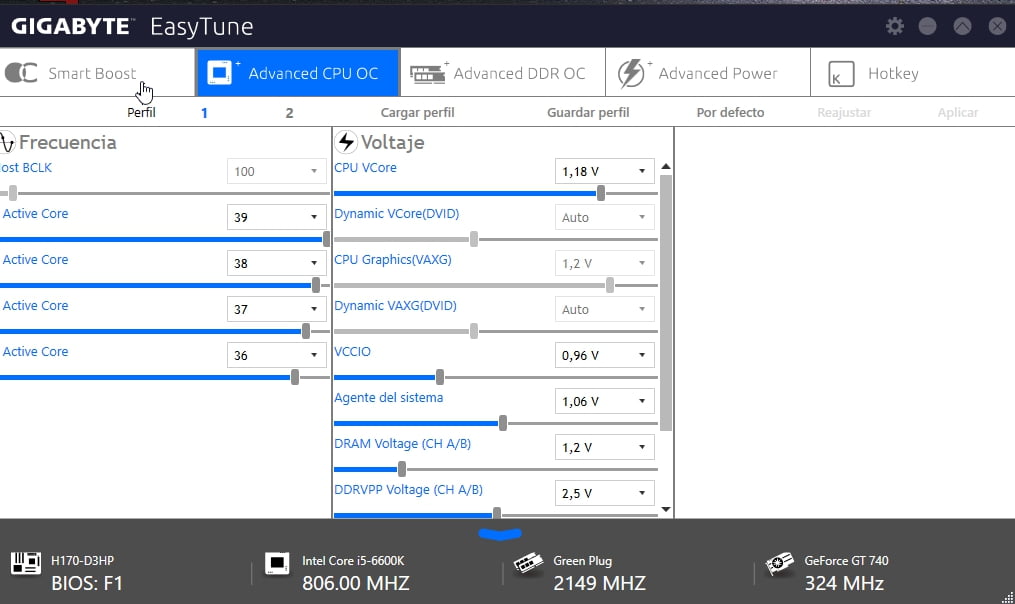Open the DDRVPP Voltage 2,5 V dropdown
1015x604 pixels.
(x=605, y=493)
